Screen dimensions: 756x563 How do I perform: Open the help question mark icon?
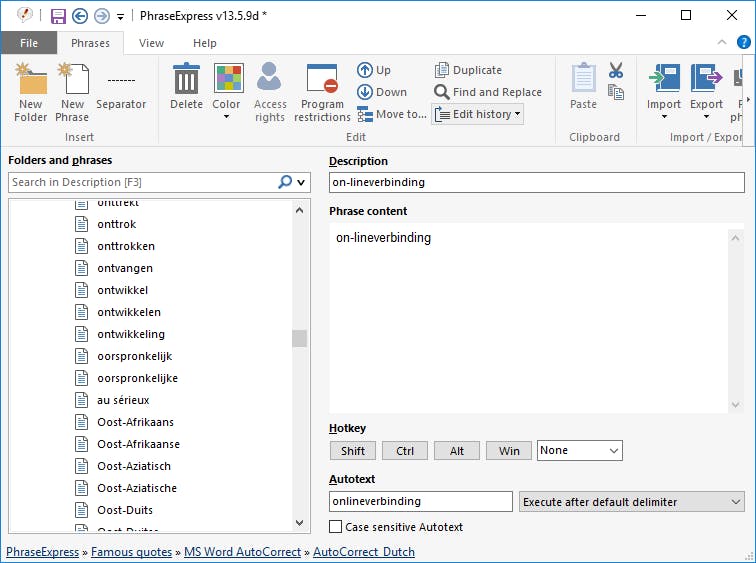point(743,42)
